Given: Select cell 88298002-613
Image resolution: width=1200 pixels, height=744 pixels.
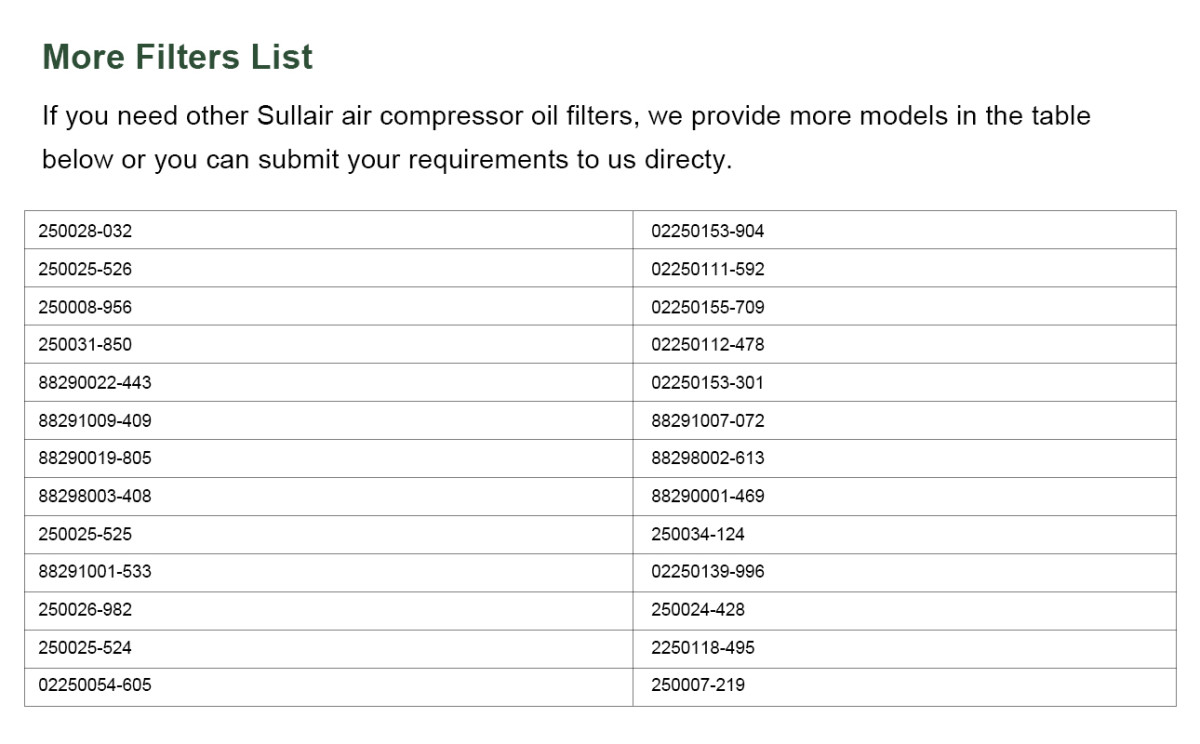Looking at the screenshot, I should 904,458.
